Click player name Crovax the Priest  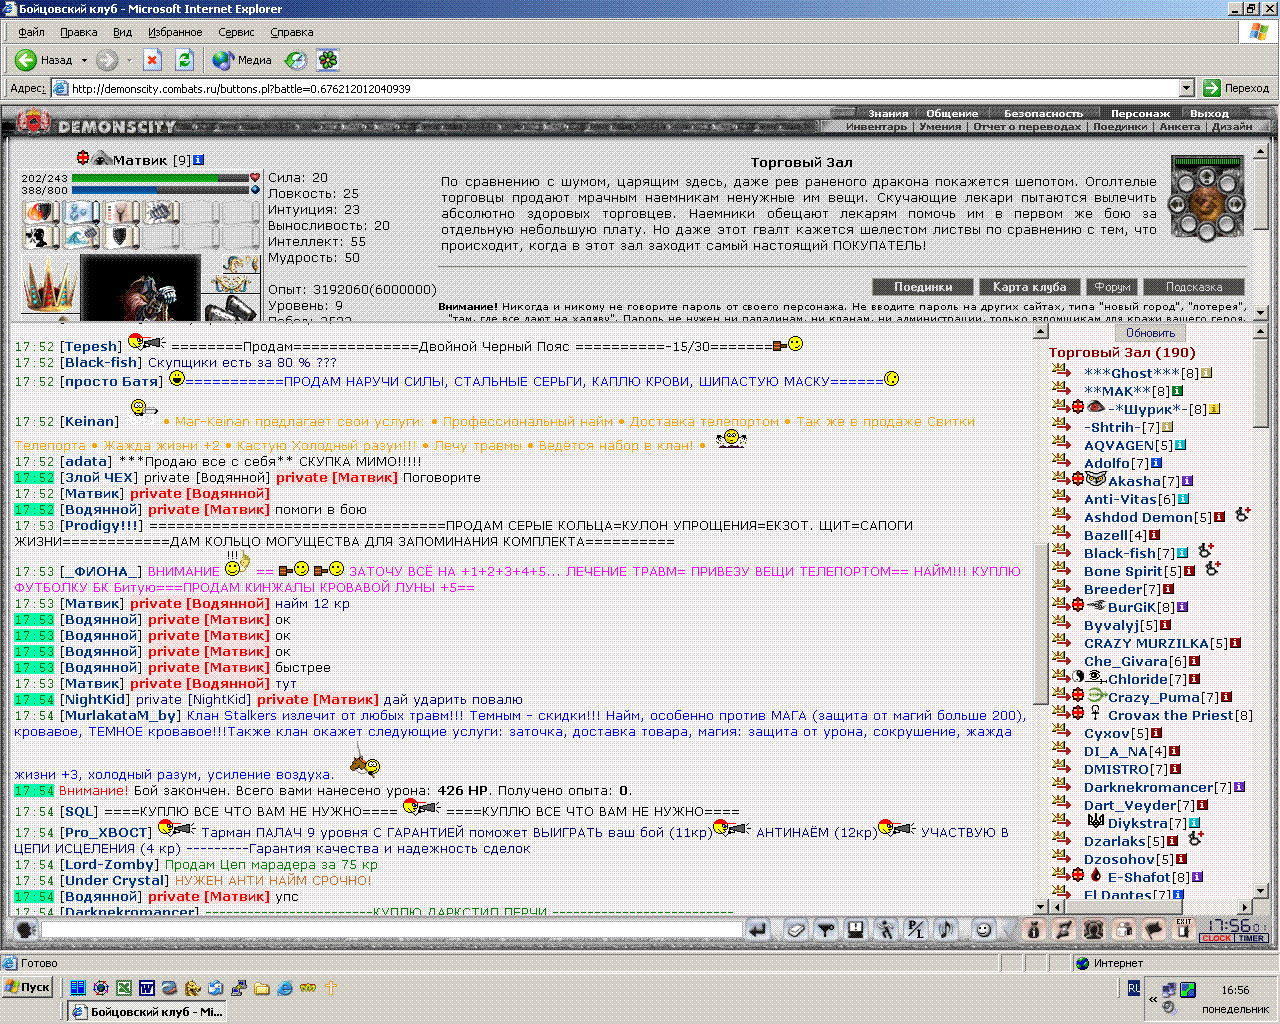coord(1171,715)
